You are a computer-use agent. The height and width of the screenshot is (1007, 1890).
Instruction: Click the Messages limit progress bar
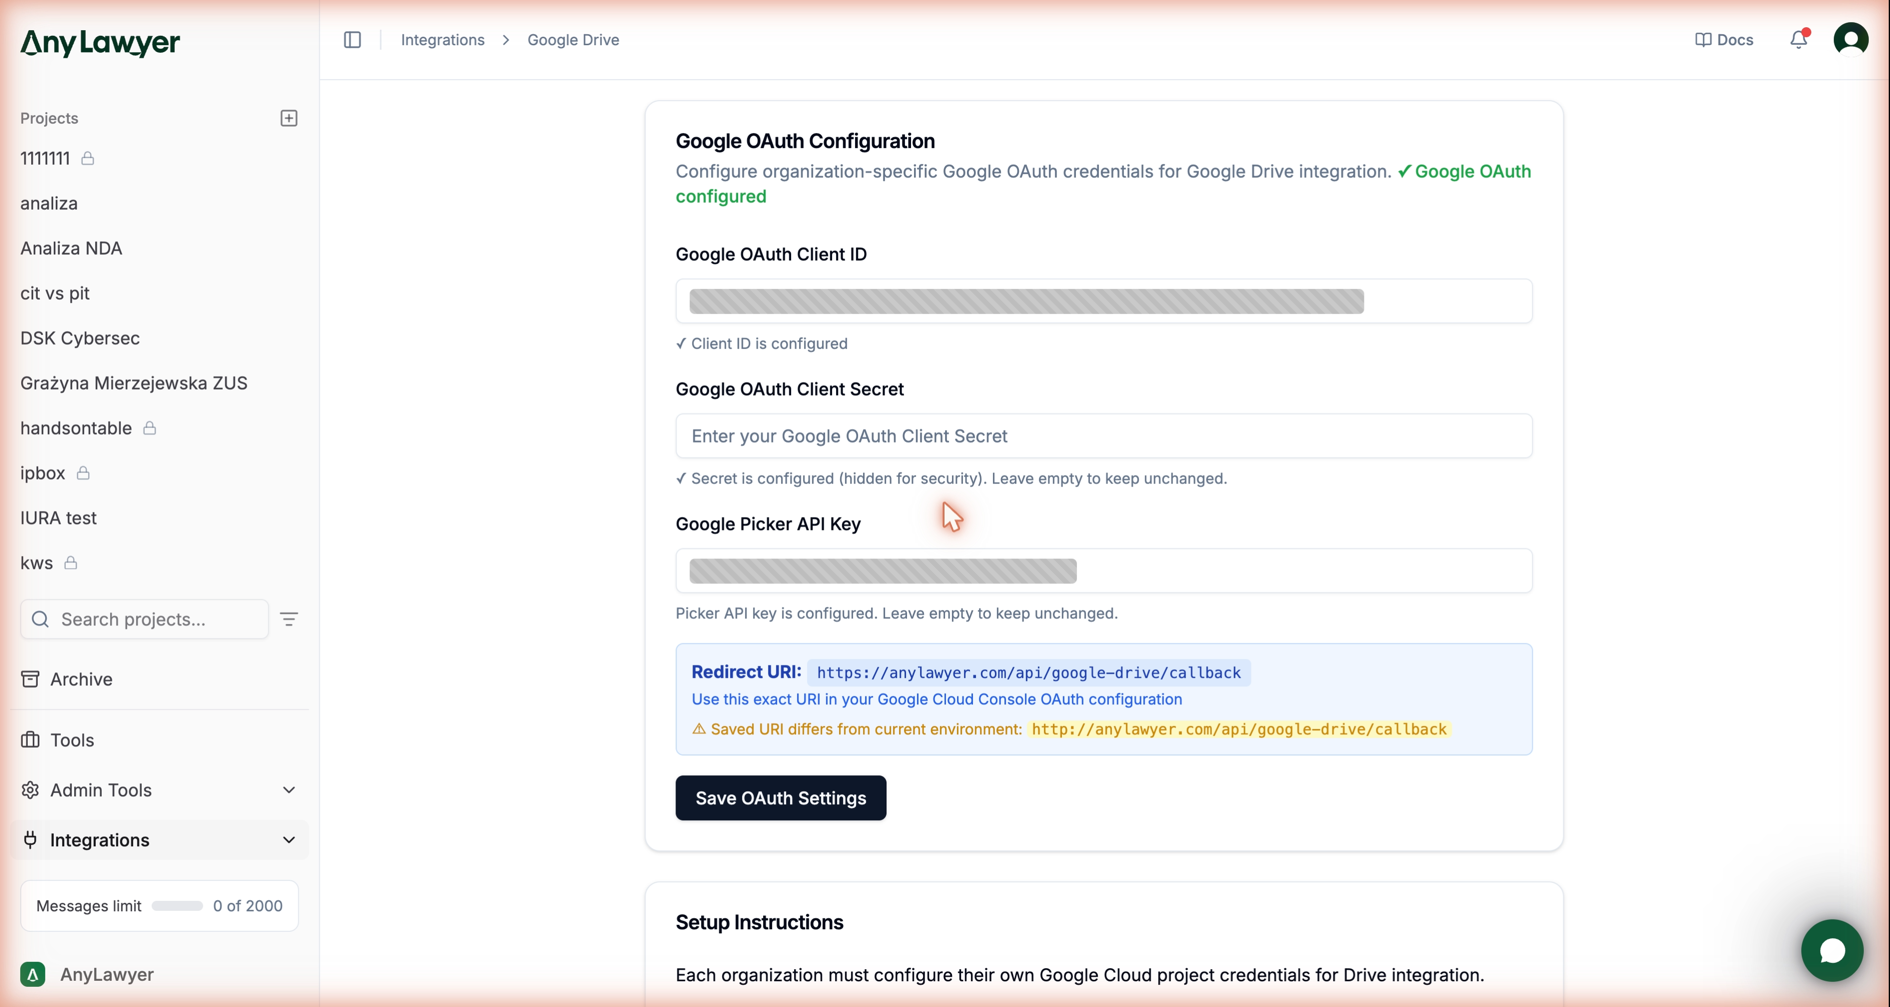(177, 906)
